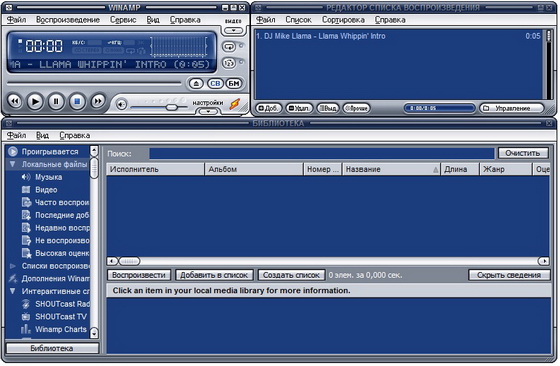The image size is (560, 366).
Task: Open the Сервис menu
Action: coord(123,20)
